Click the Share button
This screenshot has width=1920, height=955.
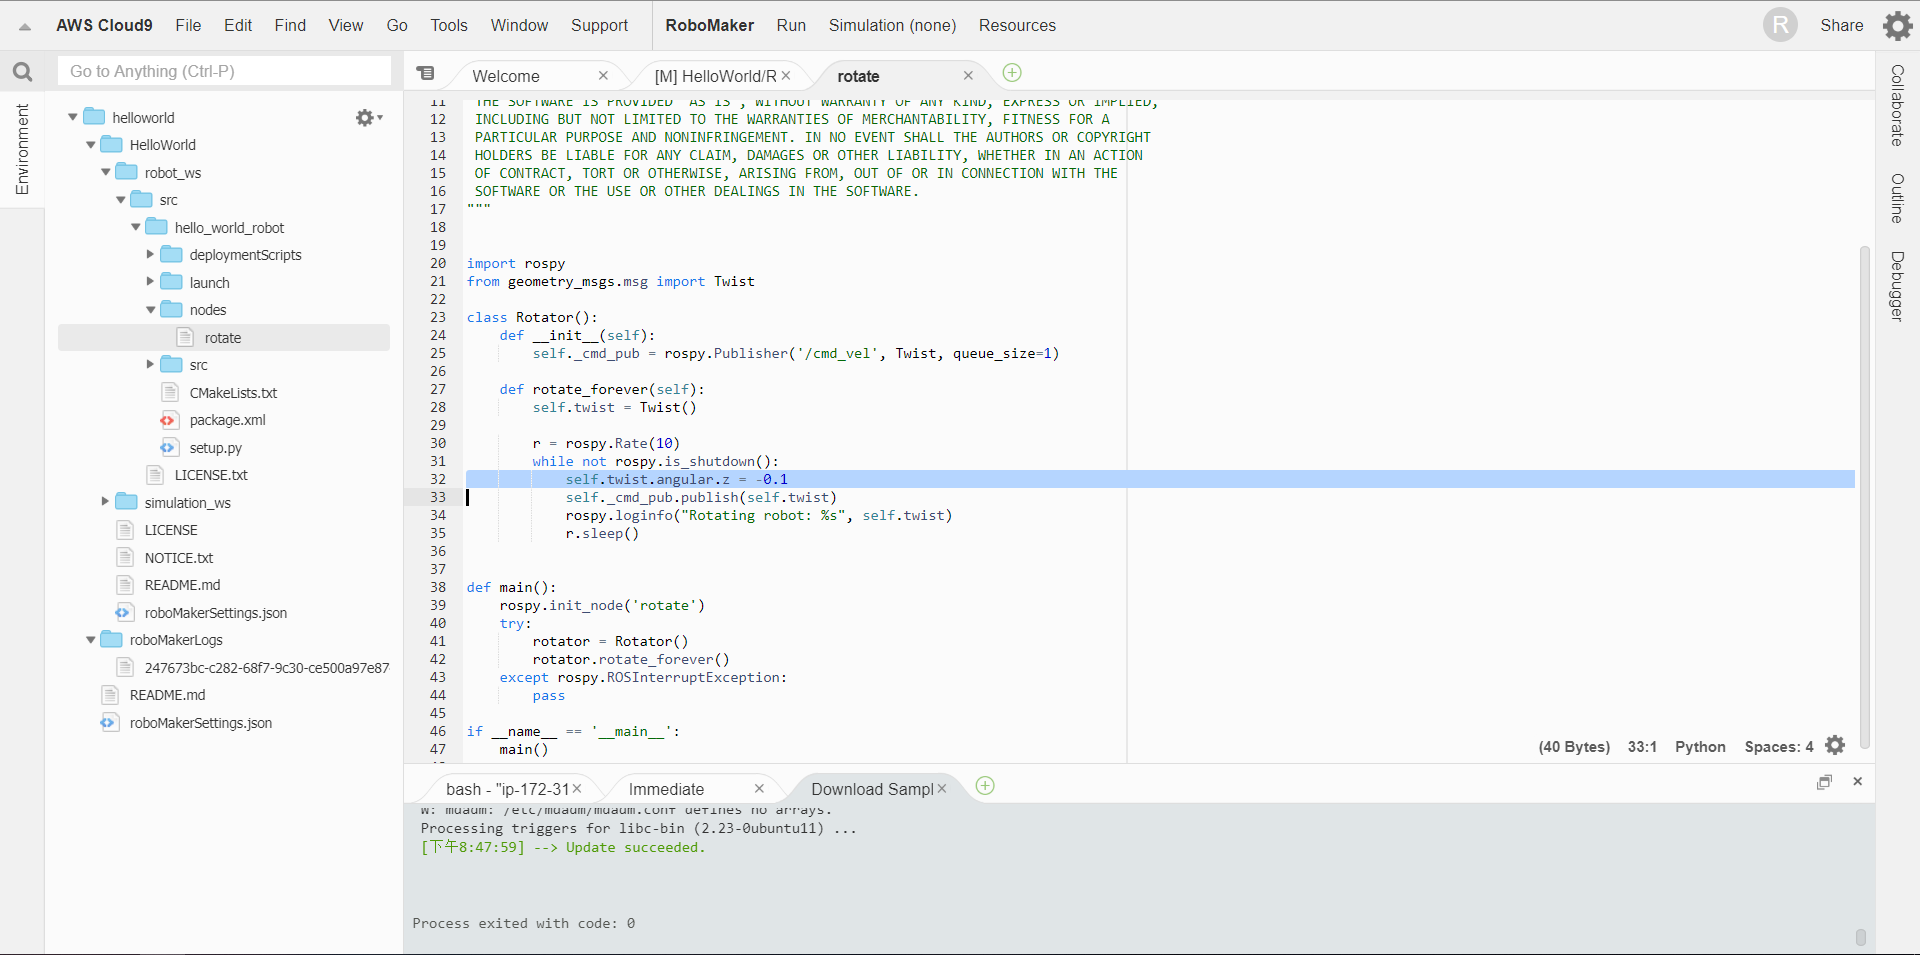1841,25
